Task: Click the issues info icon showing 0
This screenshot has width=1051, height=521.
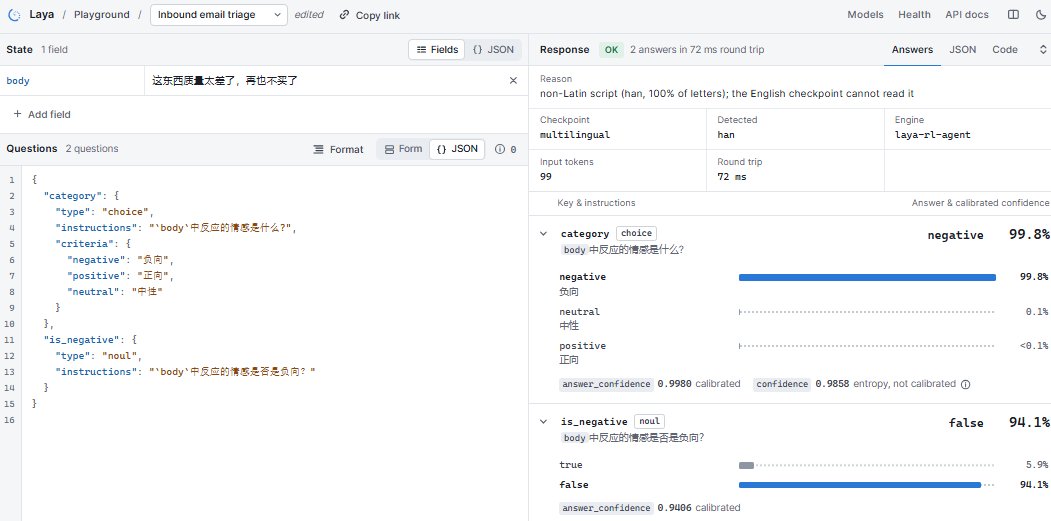Action: point(499,150)
